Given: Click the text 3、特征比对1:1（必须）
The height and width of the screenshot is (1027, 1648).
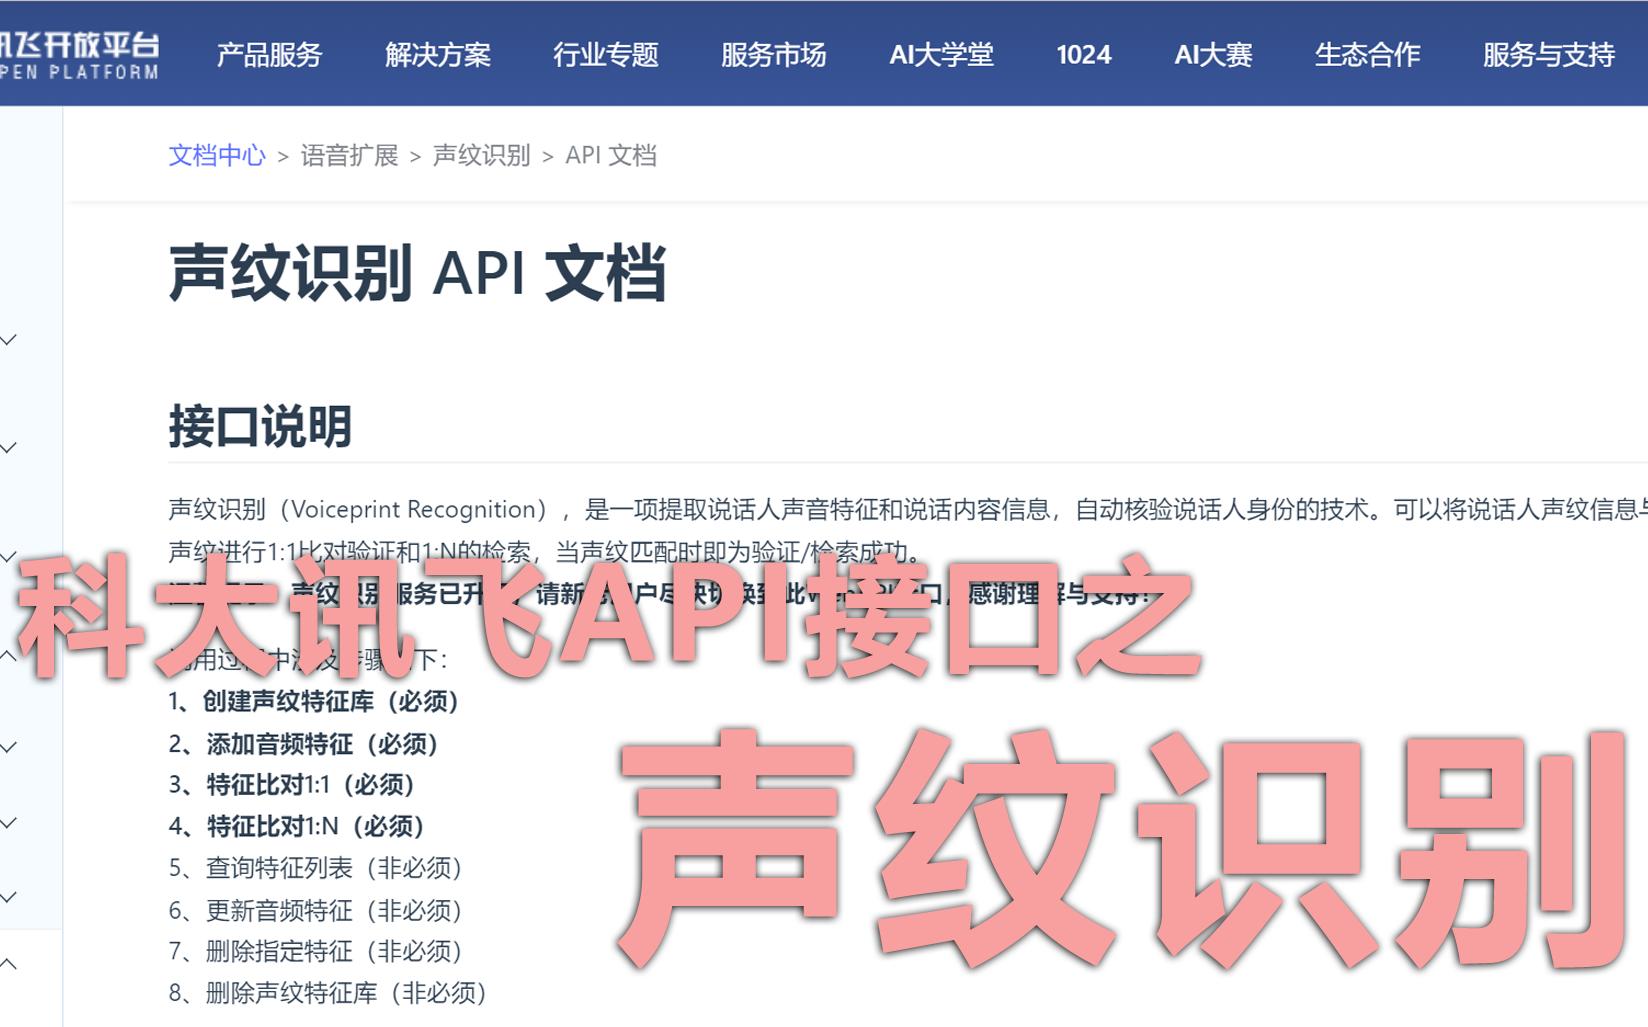Looking at the screenshot, I should point(291,785).
